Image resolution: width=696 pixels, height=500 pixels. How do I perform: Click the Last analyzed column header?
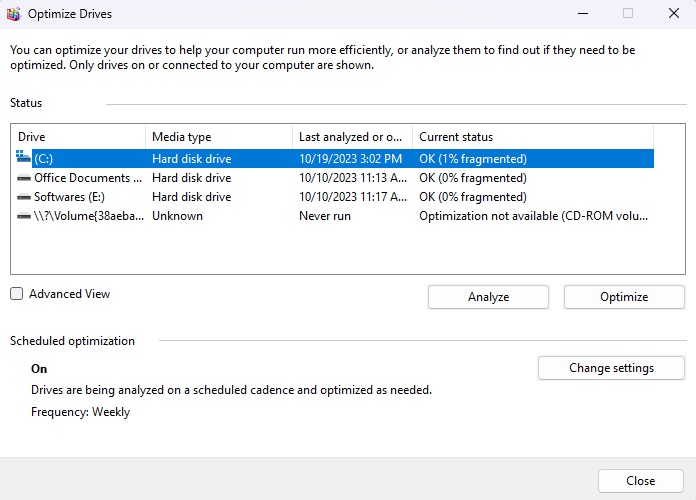click(352, 137)
